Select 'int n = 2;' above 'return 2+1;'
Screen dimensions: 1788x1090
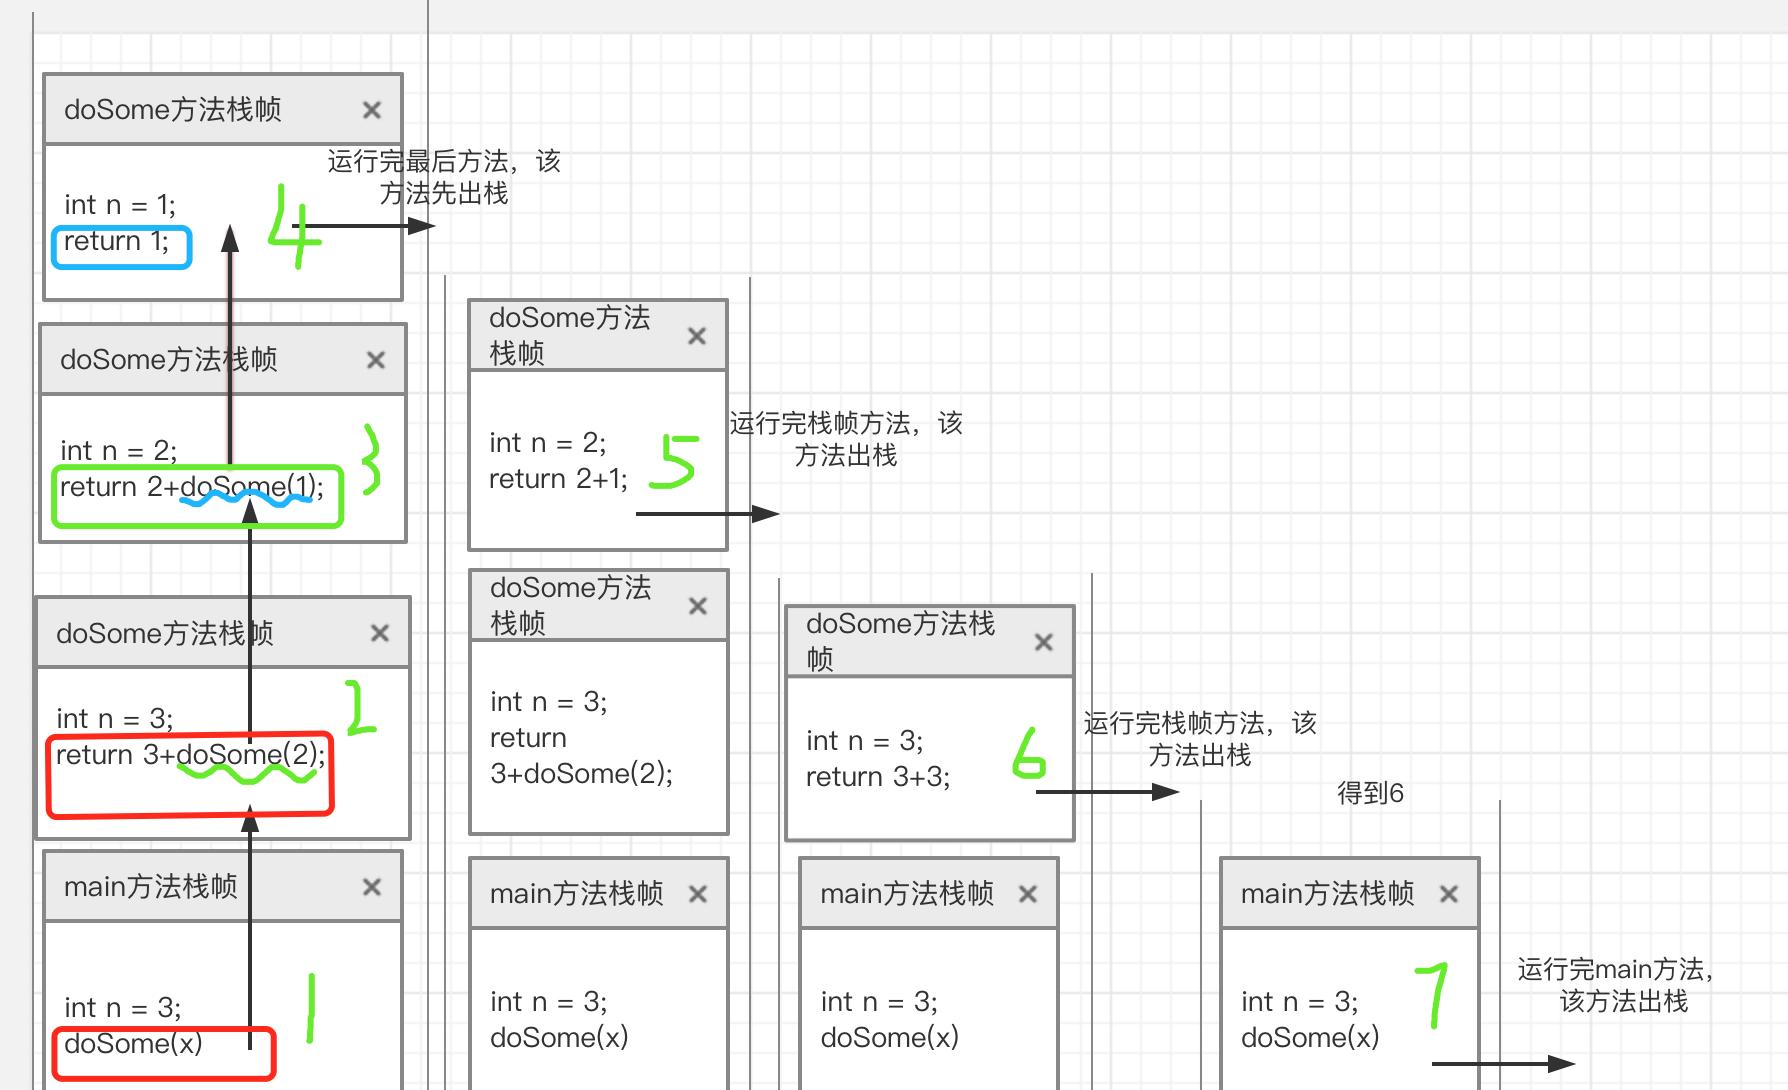[x=548, y=443]
